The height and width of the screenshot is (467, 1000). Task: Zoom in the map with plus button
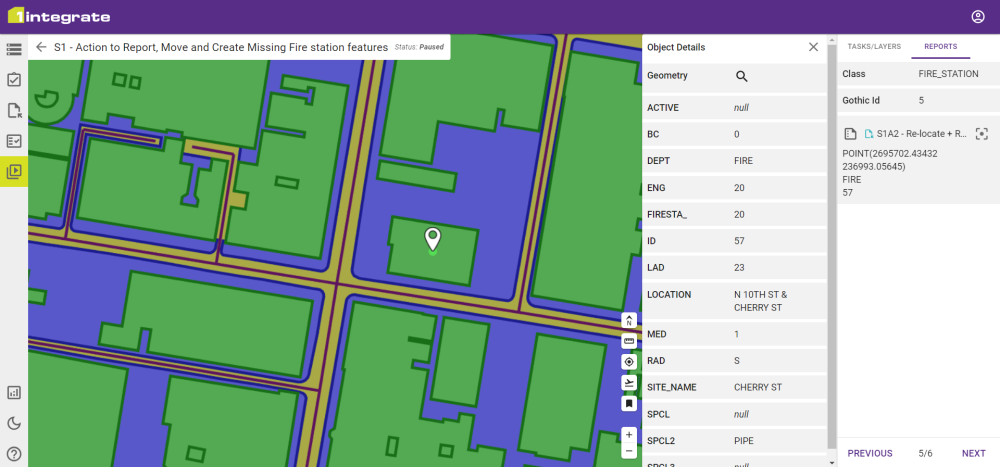pos(629,434)
